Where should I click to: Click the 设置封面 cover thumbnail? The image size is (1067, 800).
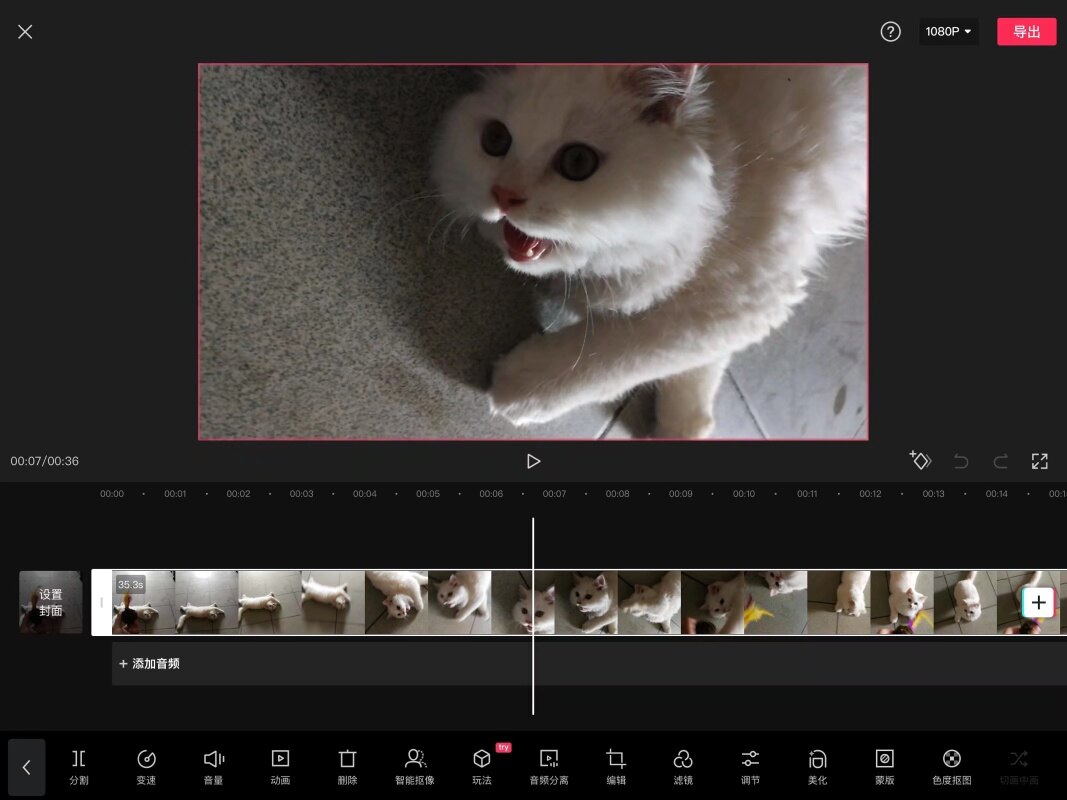coord(51,602)
